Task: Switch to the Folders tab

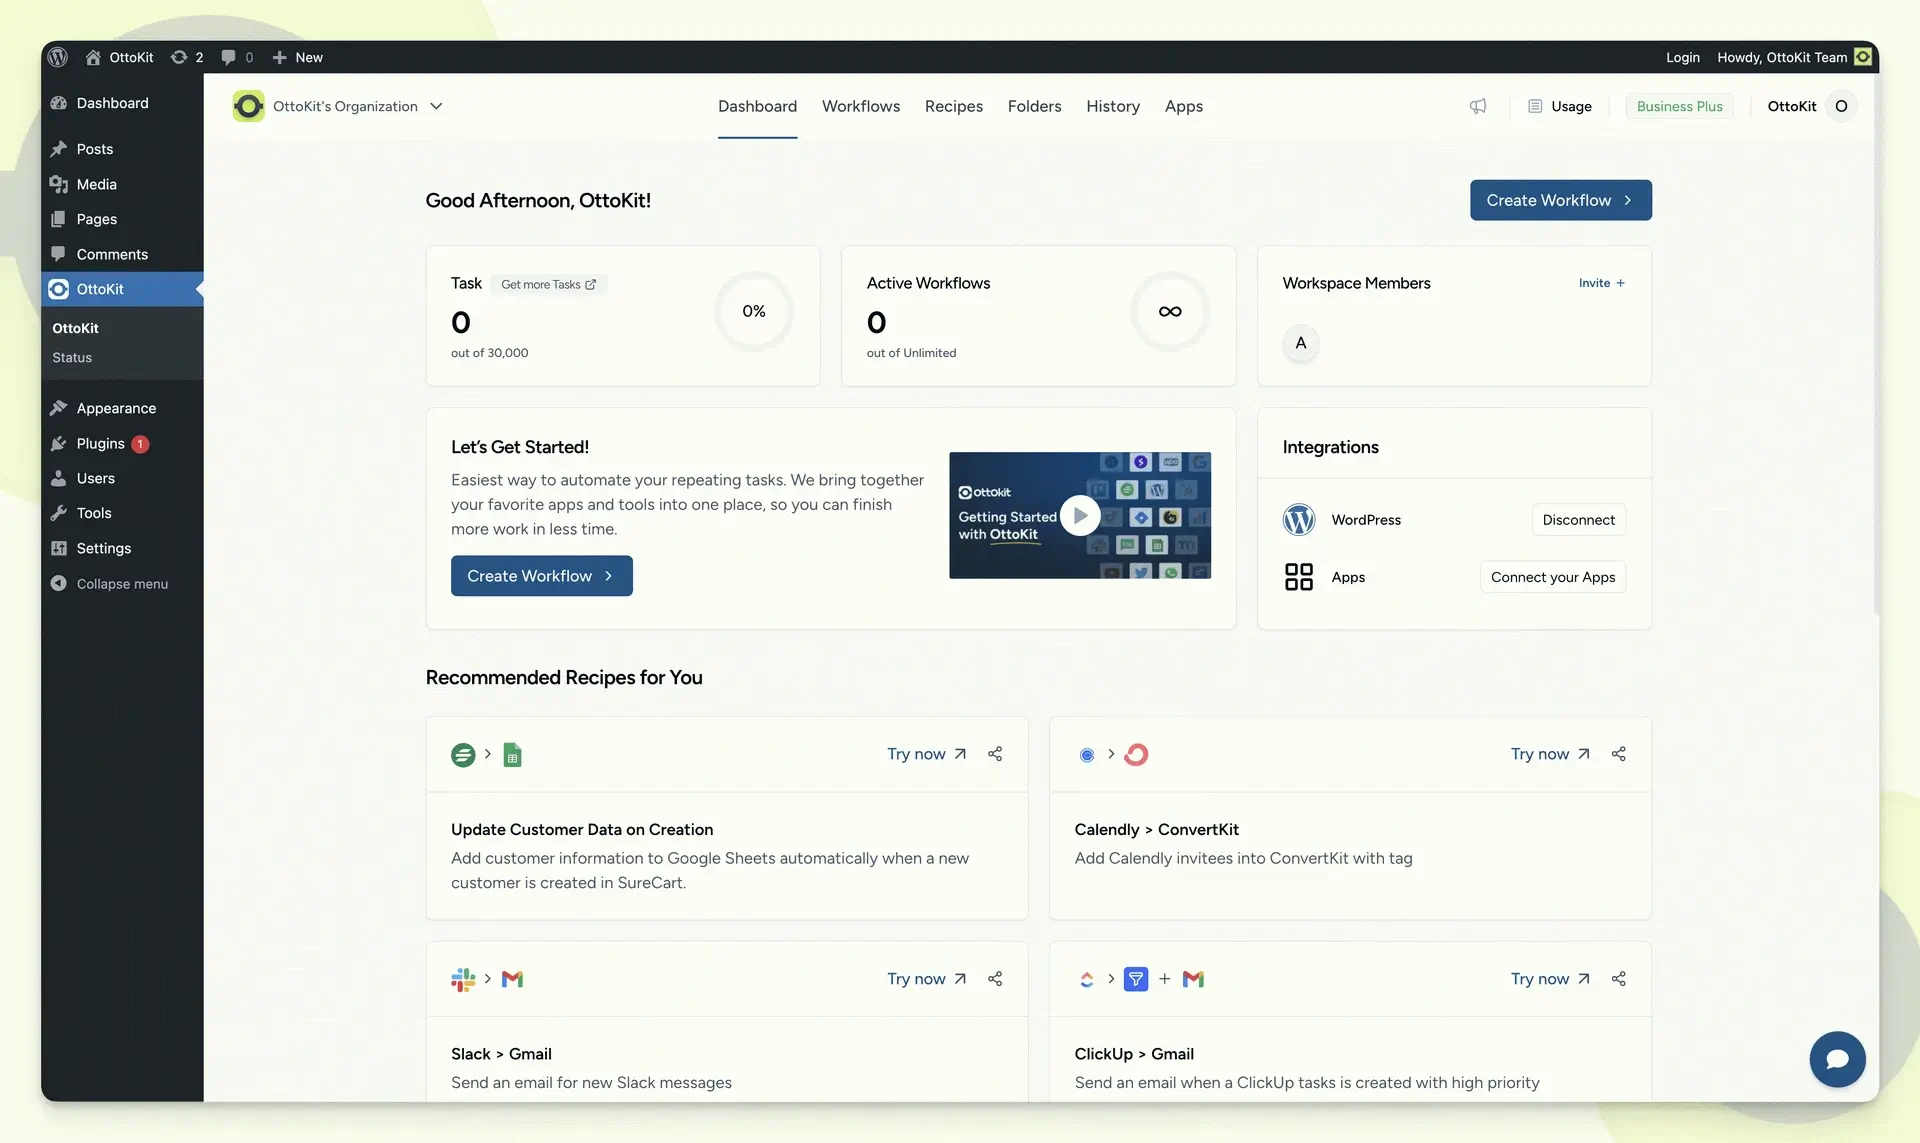Action: coord(1034,106)
